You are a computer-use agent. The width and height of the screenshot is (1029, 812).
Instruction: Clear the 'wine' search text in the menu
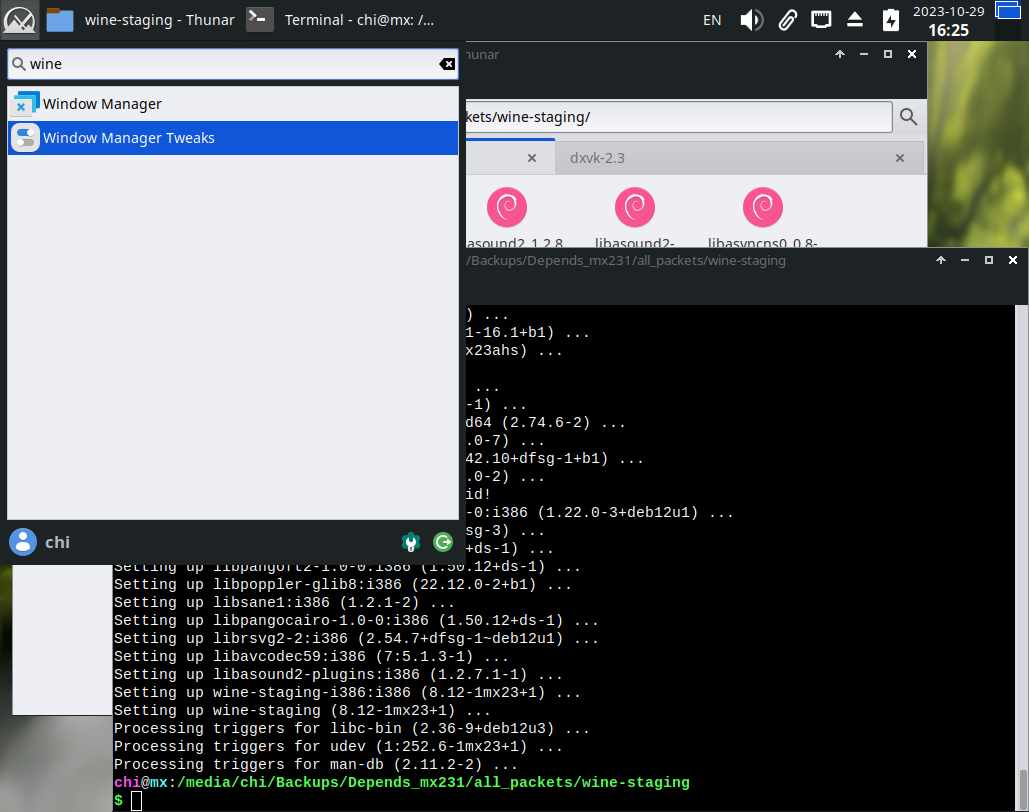(447, 64)
